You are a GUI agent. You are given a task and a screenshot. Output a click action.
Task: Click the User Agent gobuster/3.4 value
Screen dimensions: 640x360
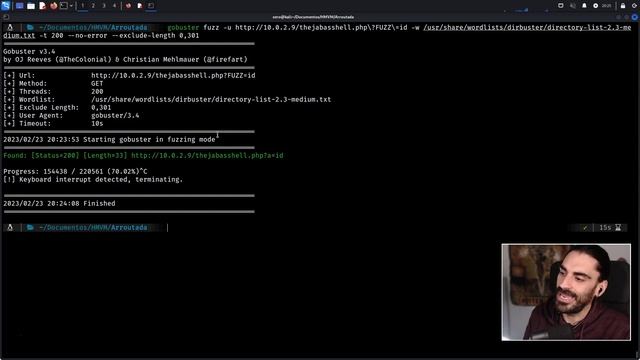[x=115, y=116]
